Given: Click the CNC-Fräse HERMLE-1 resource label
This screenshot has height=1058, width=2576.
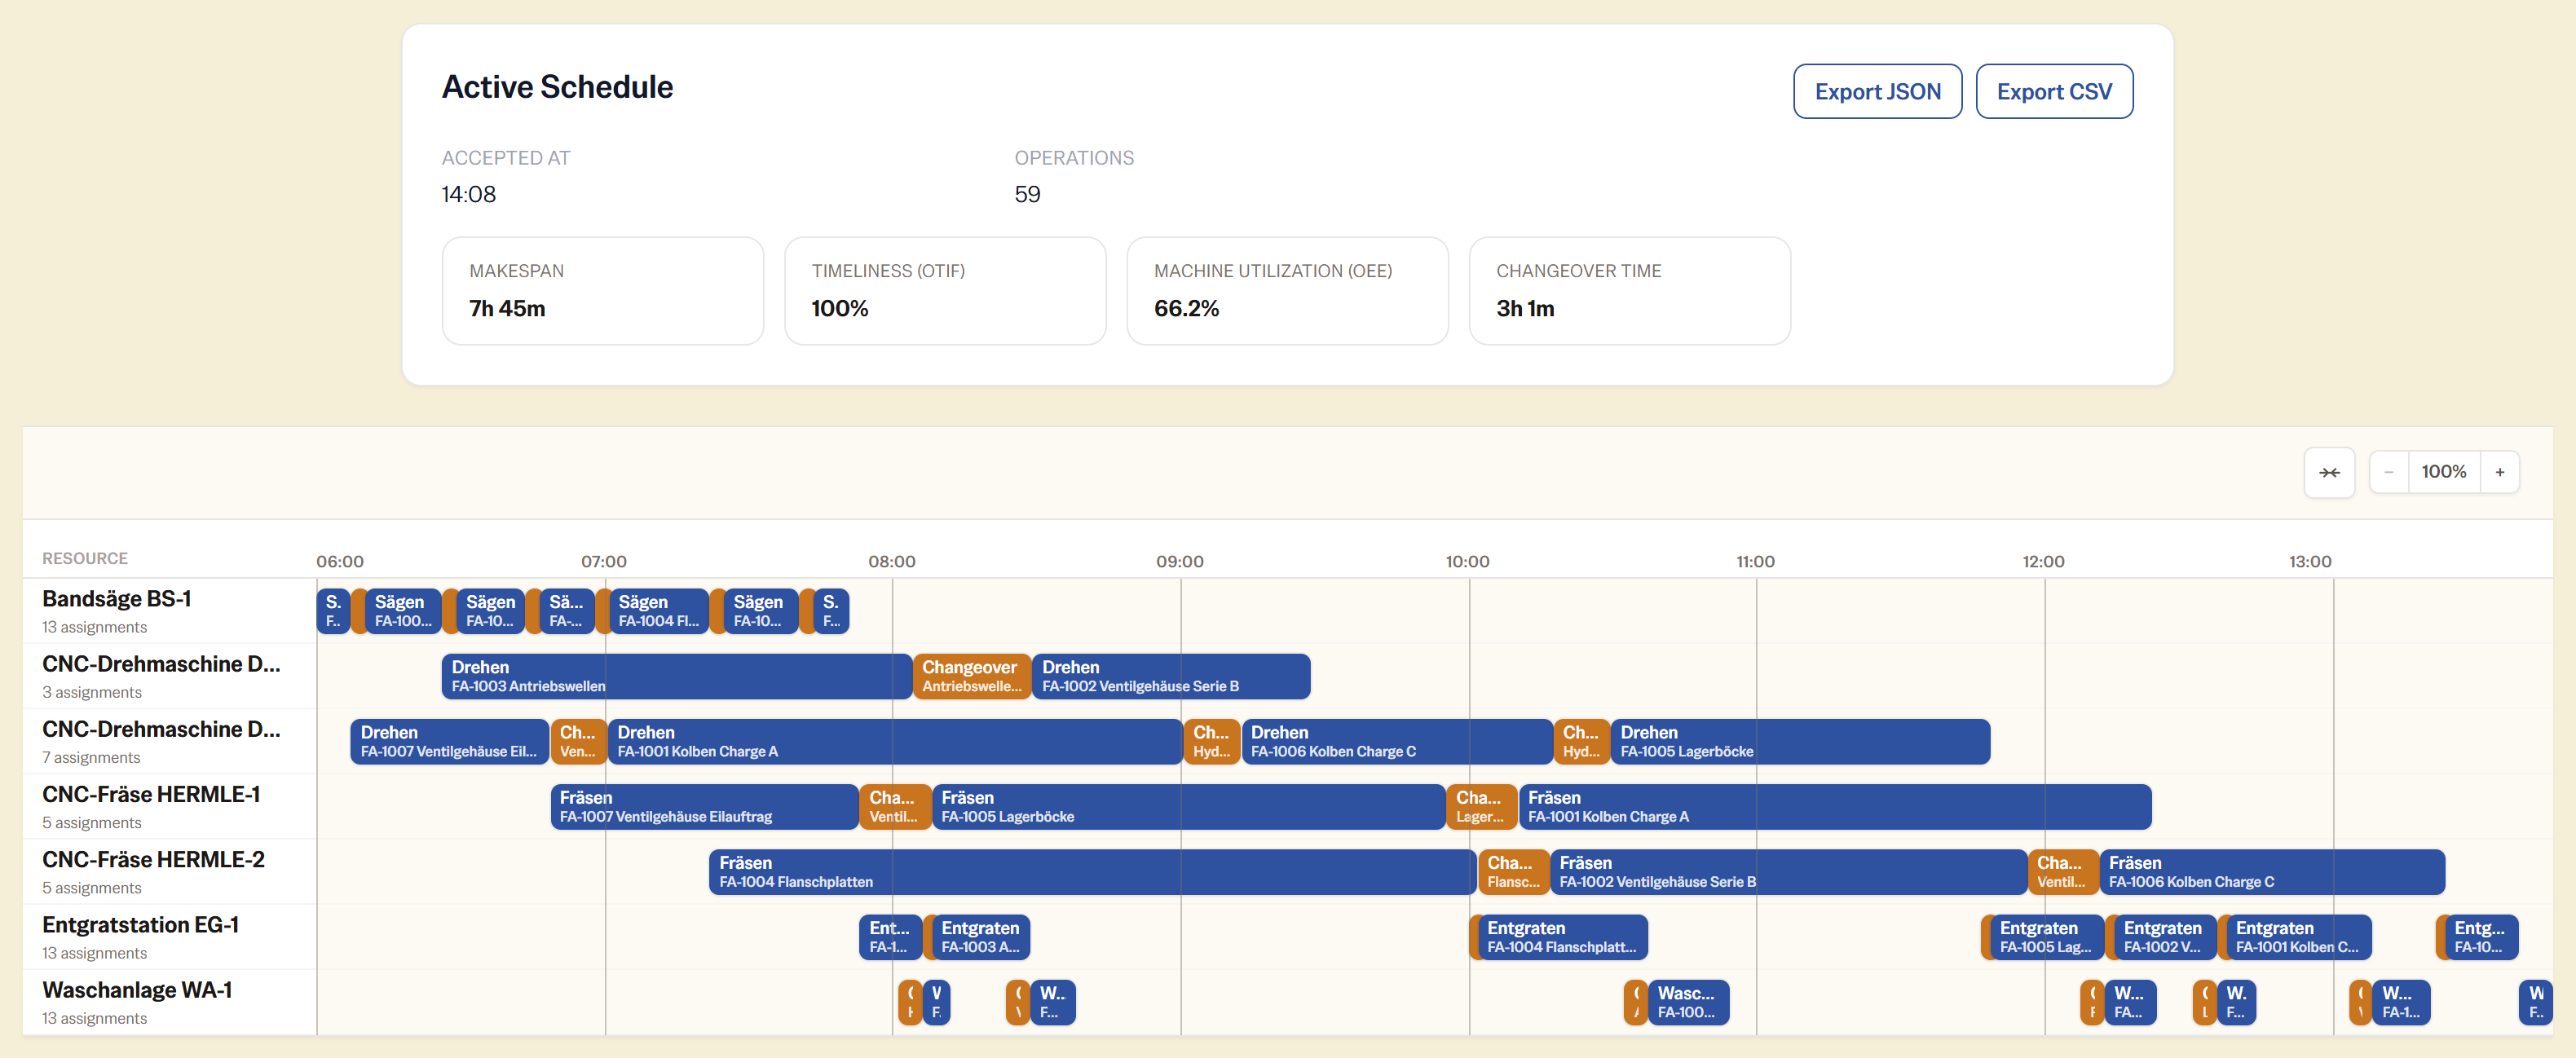Looking at the screenshot, I should tap(151, 794).
